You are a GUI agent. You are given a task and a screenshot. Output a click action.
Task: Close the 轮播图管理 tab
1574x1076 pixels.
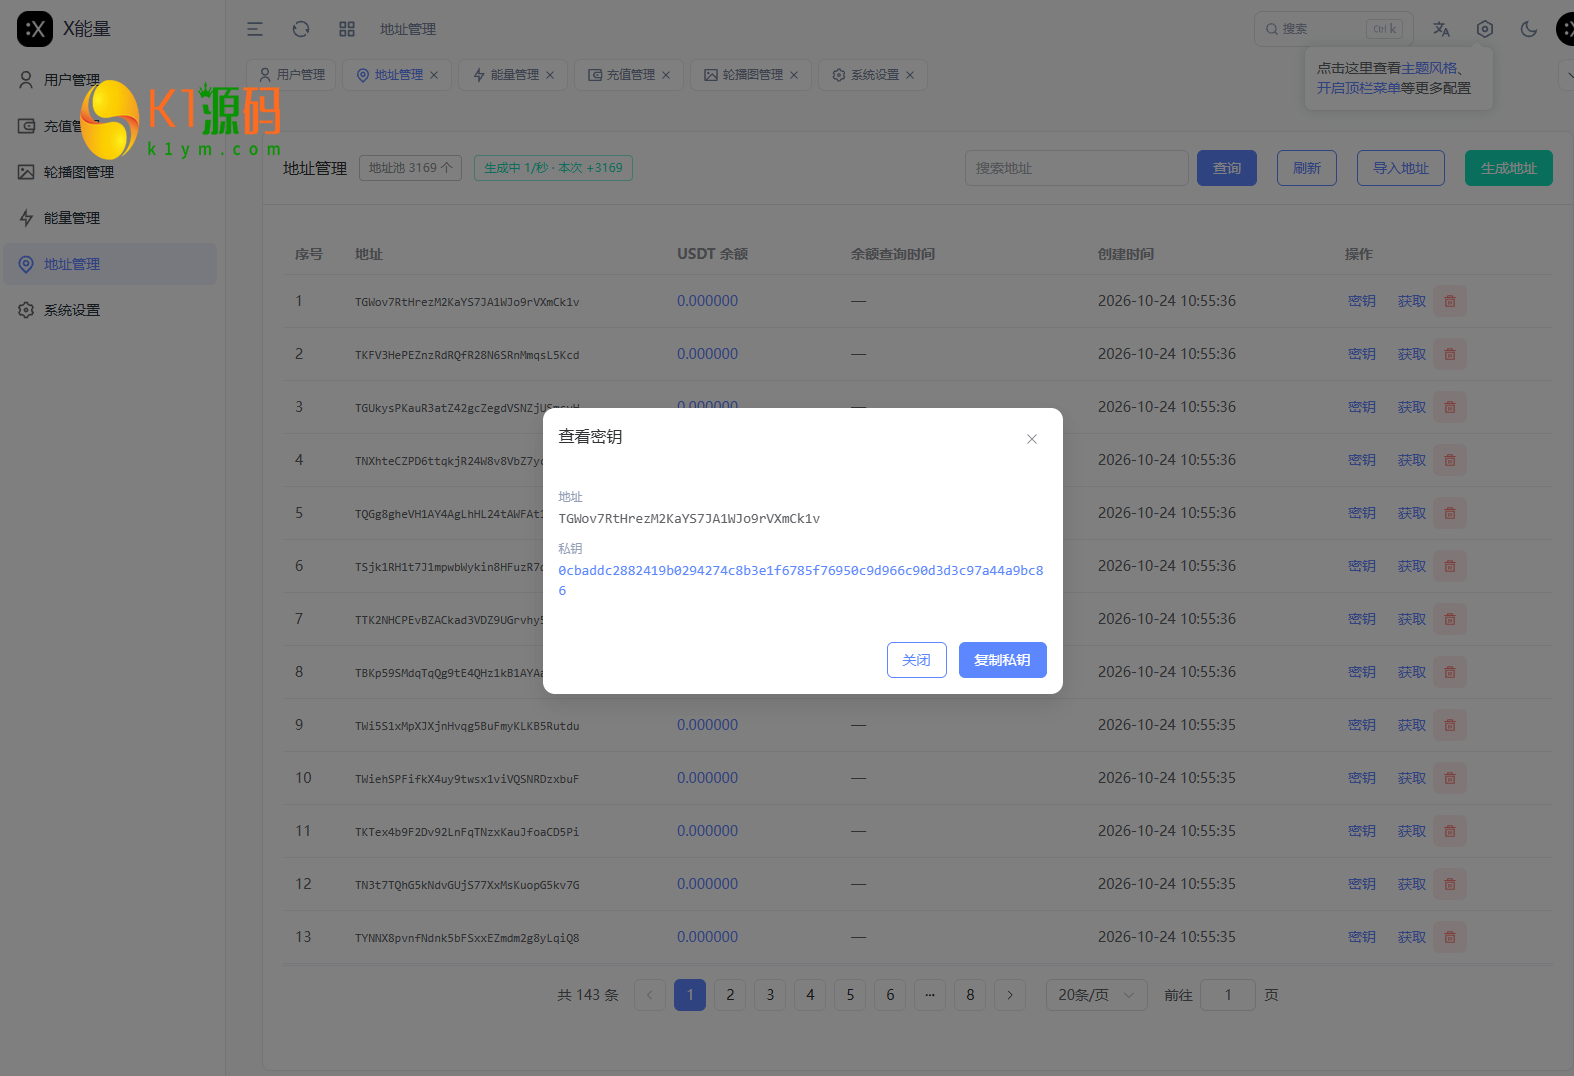[x=794, y=75]
